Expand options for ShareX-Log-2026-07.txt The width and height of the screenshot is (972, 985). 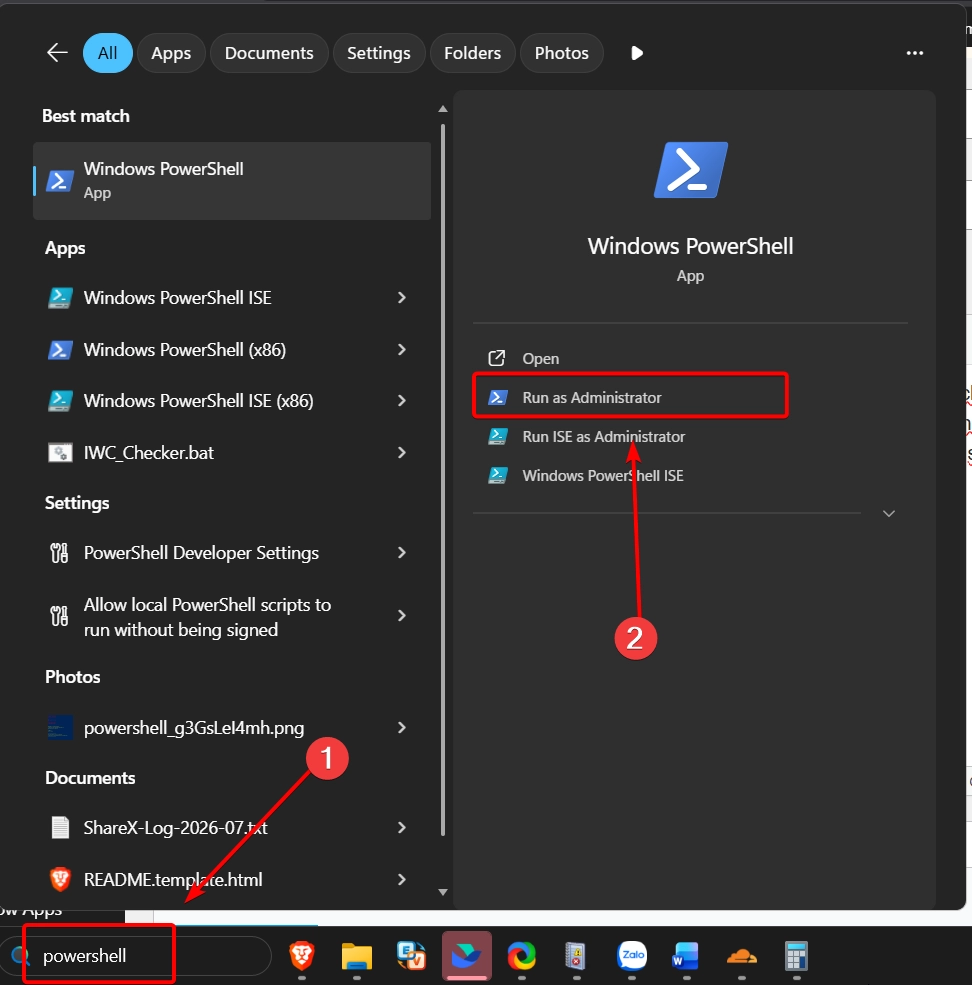402,827
